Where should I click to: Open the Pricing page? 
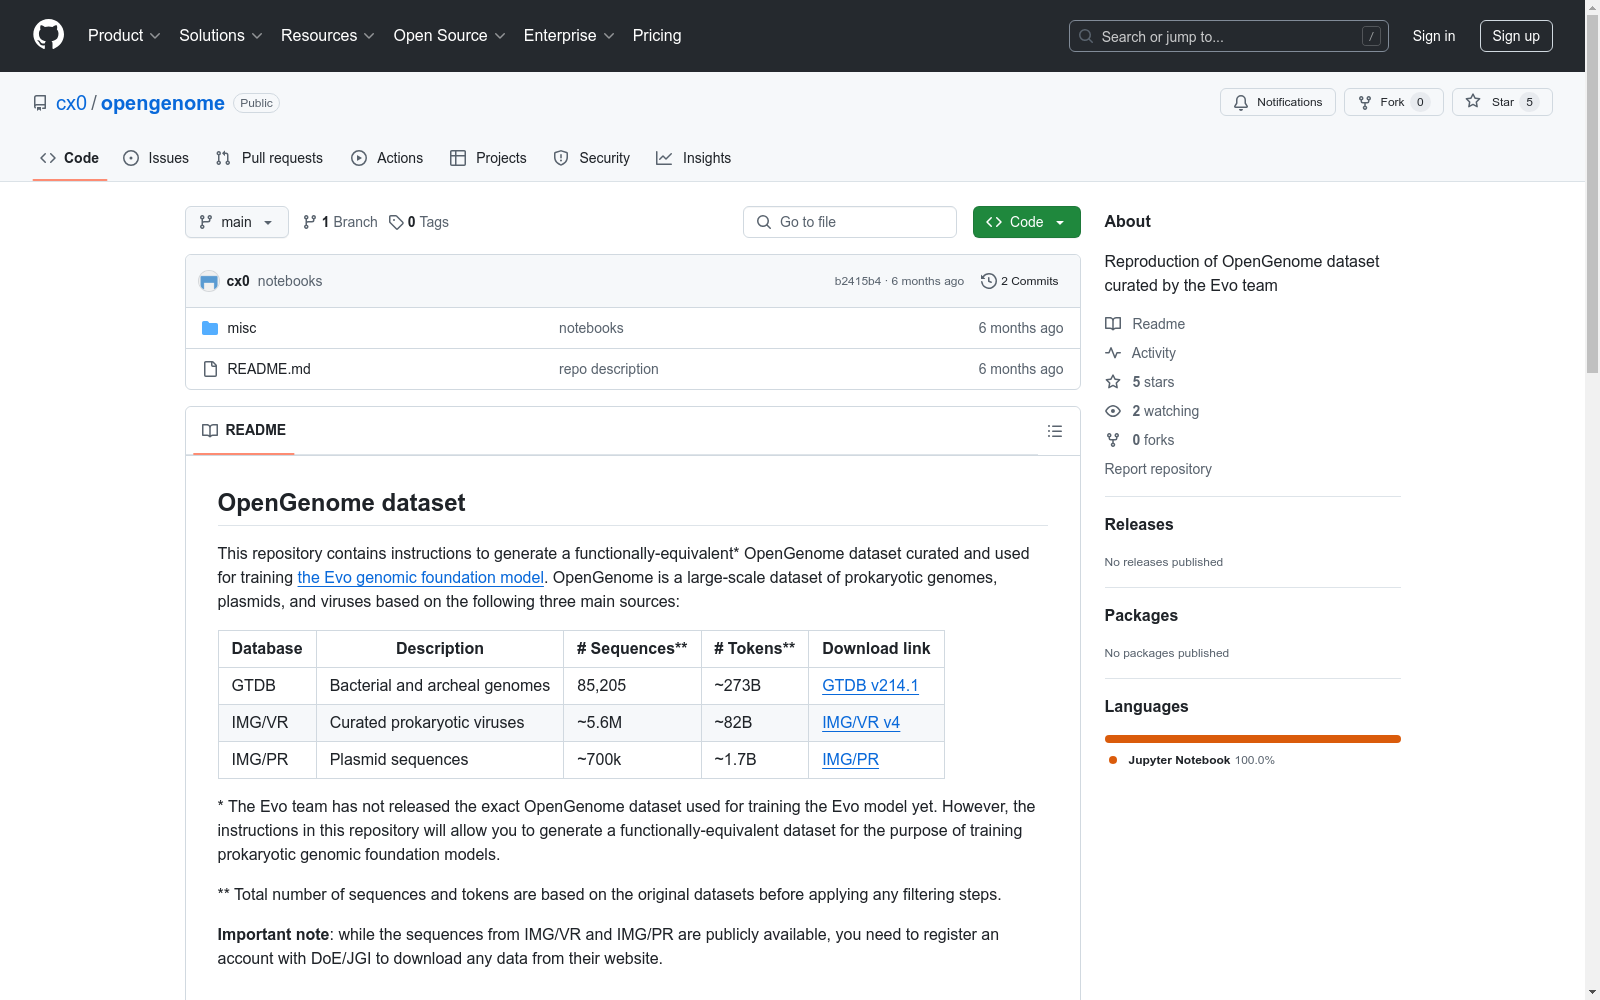tap(657, 36)
